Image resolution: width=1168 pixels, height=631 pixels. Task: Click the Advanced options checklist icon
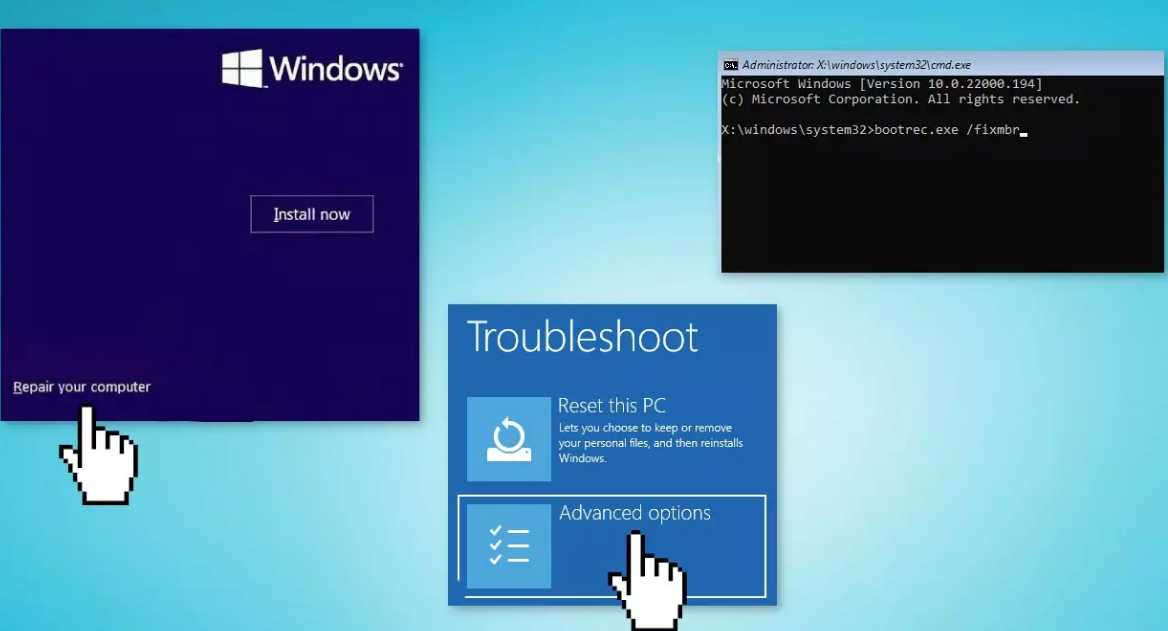click(509, 546)
